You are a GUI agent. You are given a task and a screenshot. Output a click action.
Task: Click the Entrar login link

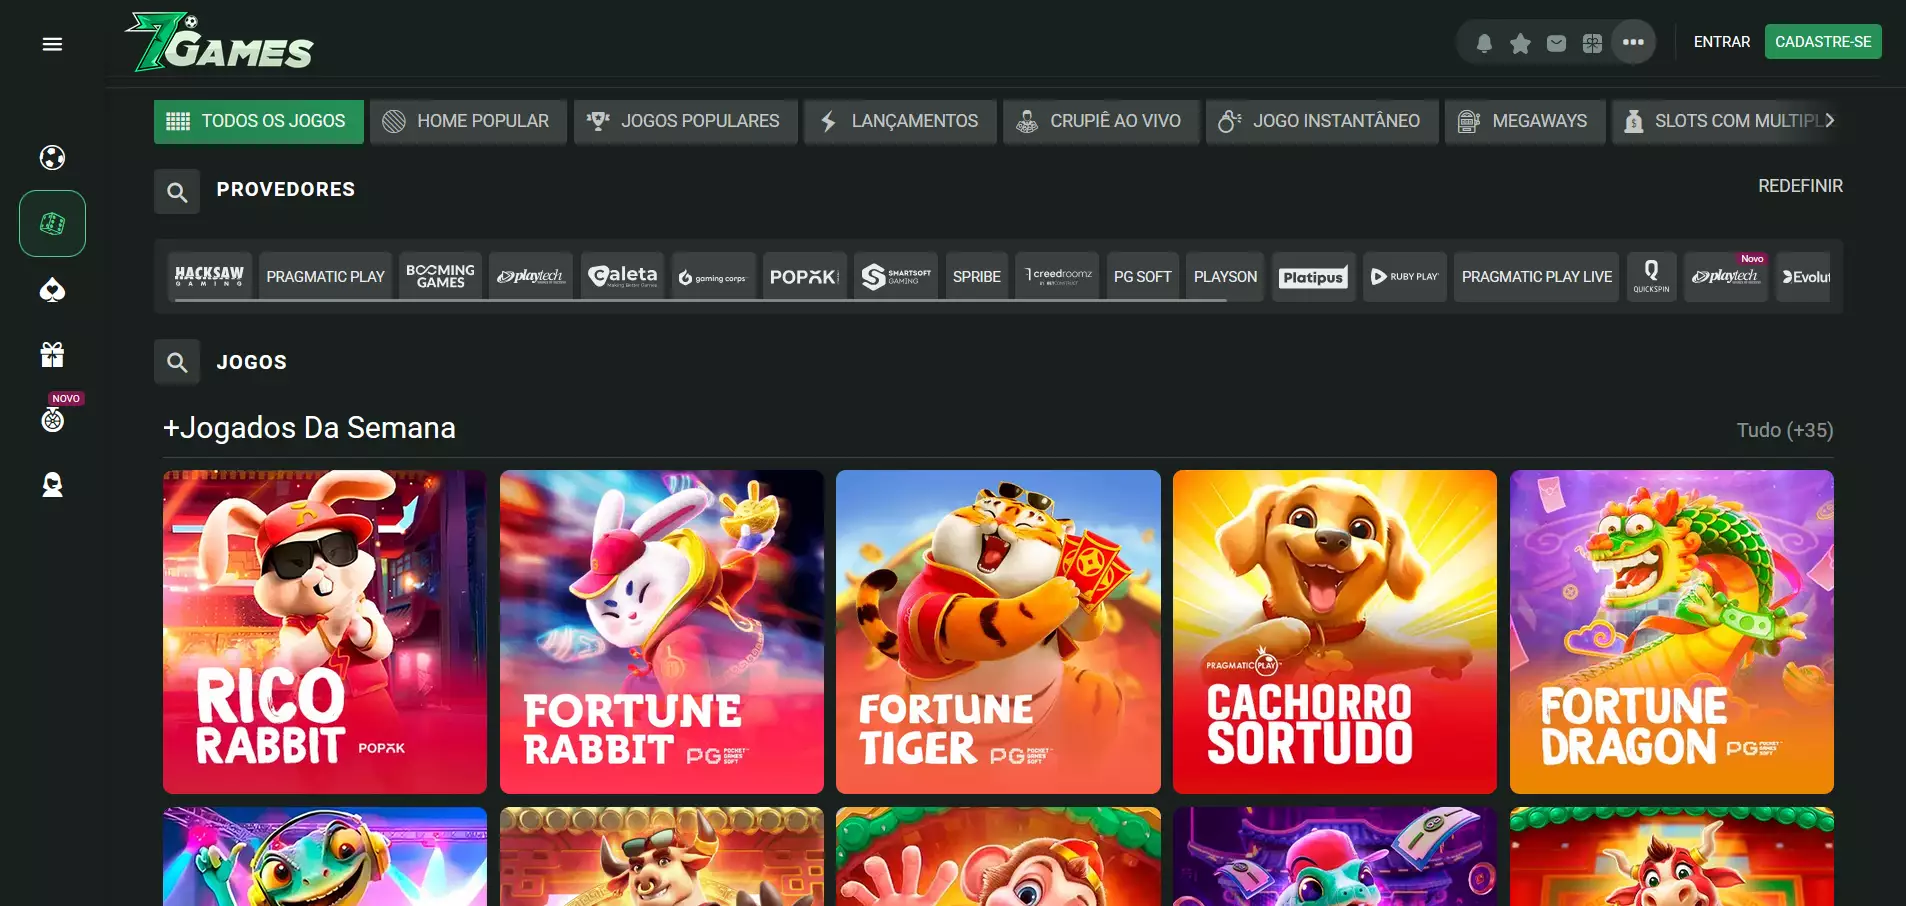(1721, 42)
